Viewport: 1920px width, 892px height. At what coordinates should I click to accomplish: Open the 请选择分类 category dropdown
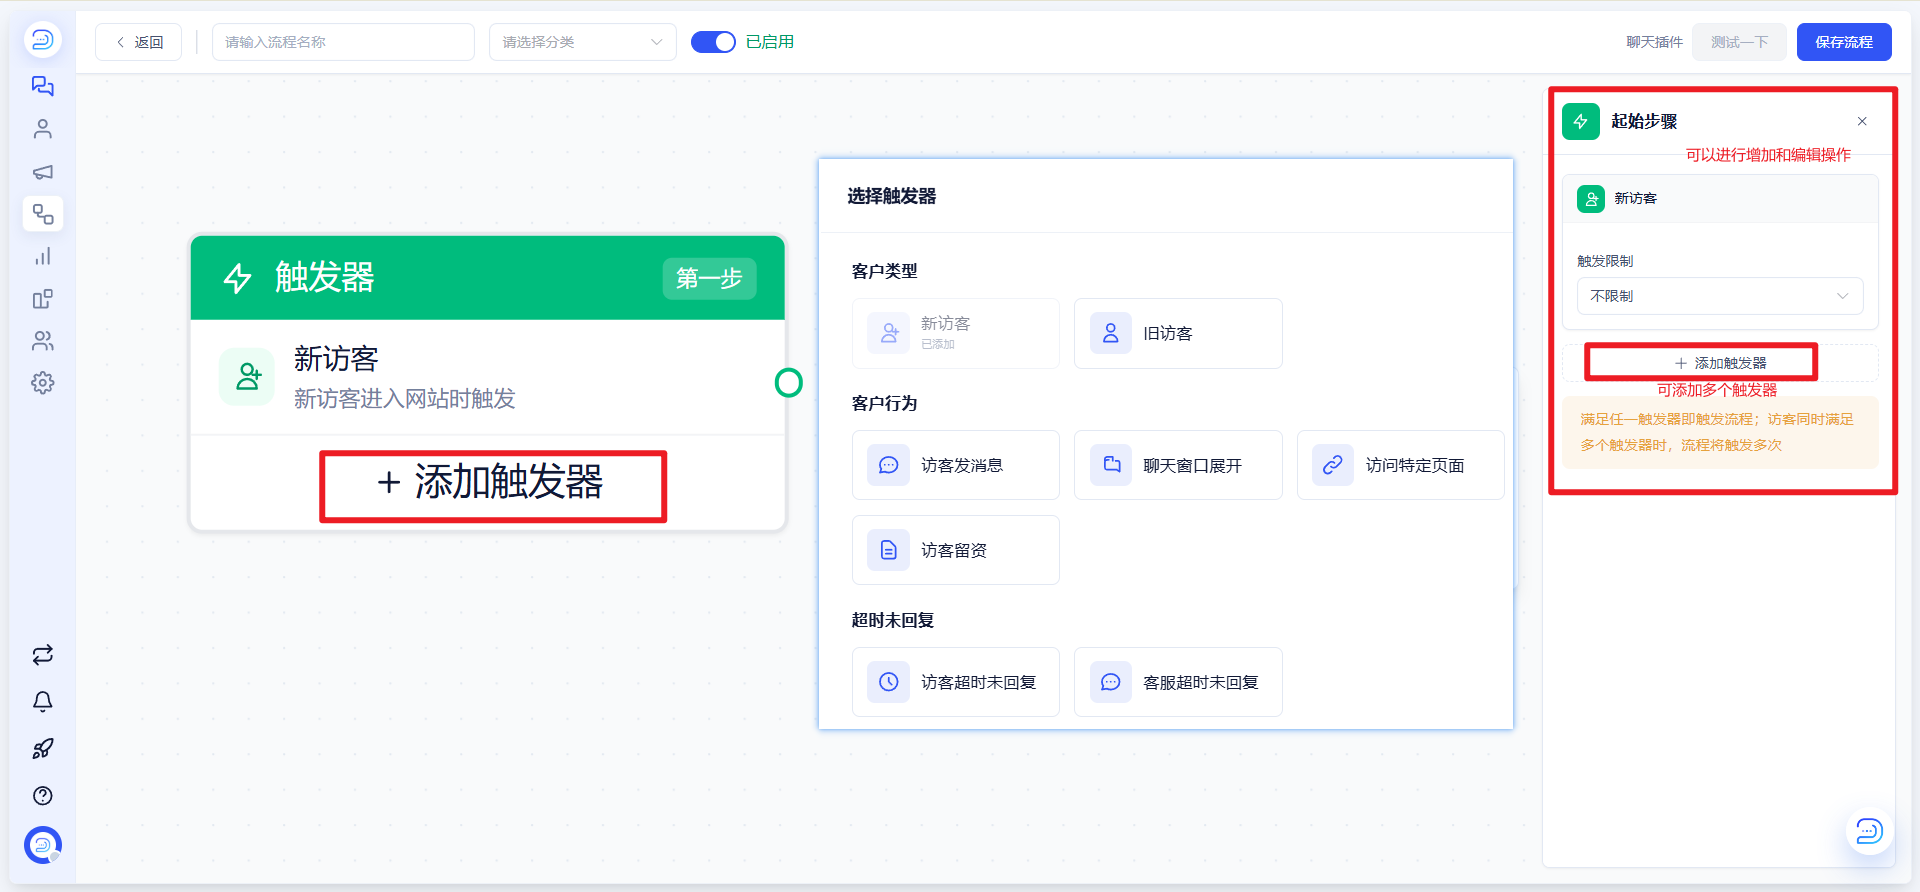(583, 42)
